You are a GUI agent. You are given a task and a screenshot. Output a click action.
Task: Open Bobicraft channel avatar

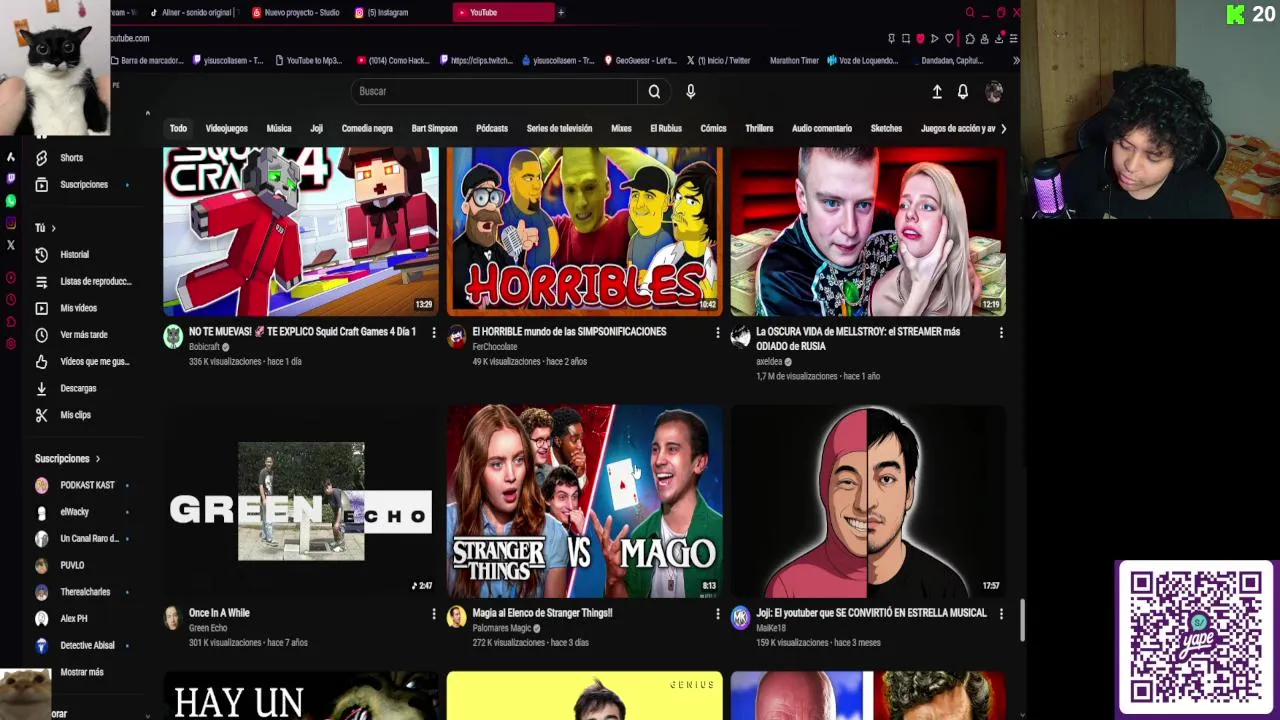point(173,337)
